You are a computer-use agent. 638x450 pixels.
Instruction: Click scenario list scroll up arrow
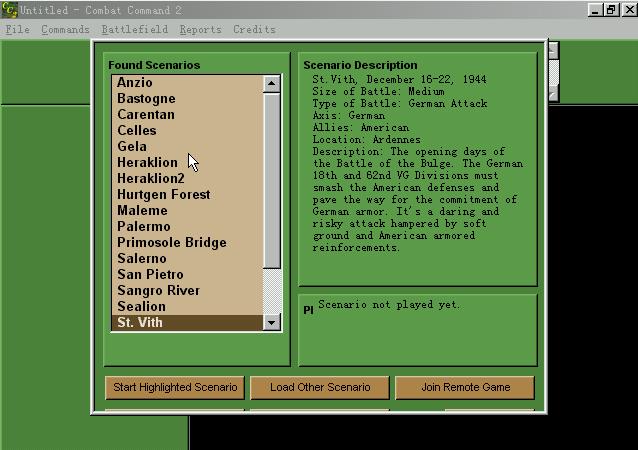271,84
